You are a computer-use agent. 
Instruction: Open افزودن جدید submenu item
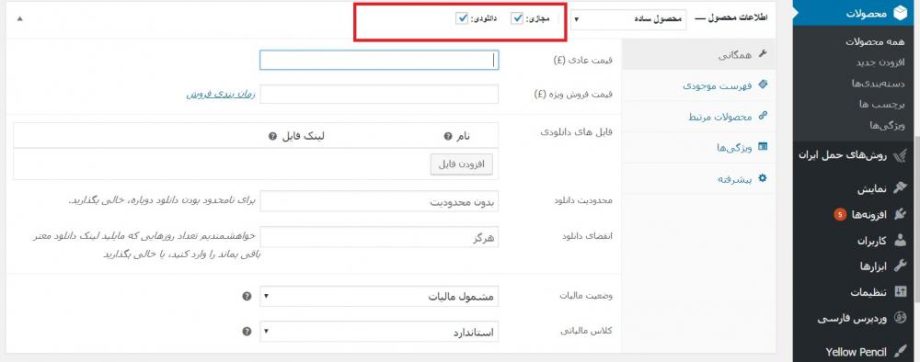click(x=881, y=62)
